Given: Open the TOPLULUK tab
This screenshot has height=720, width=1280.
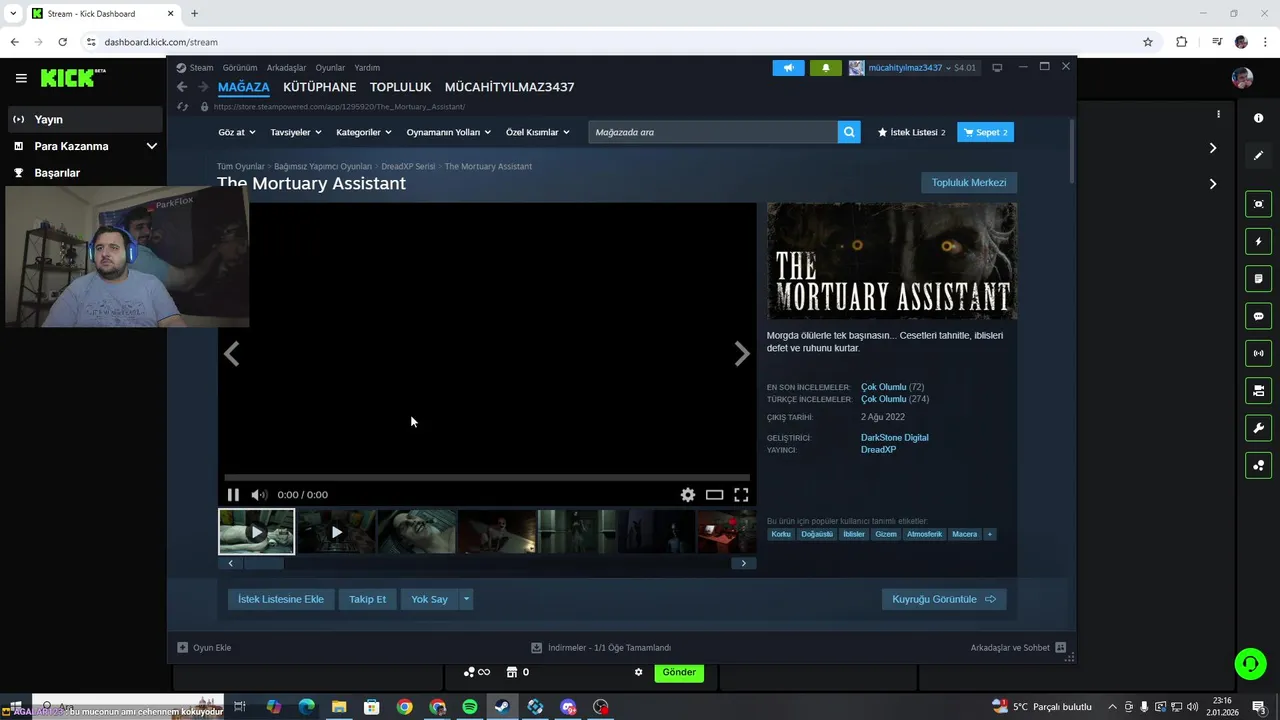Looking at the screenshot, I should click(x=400, y=87).
